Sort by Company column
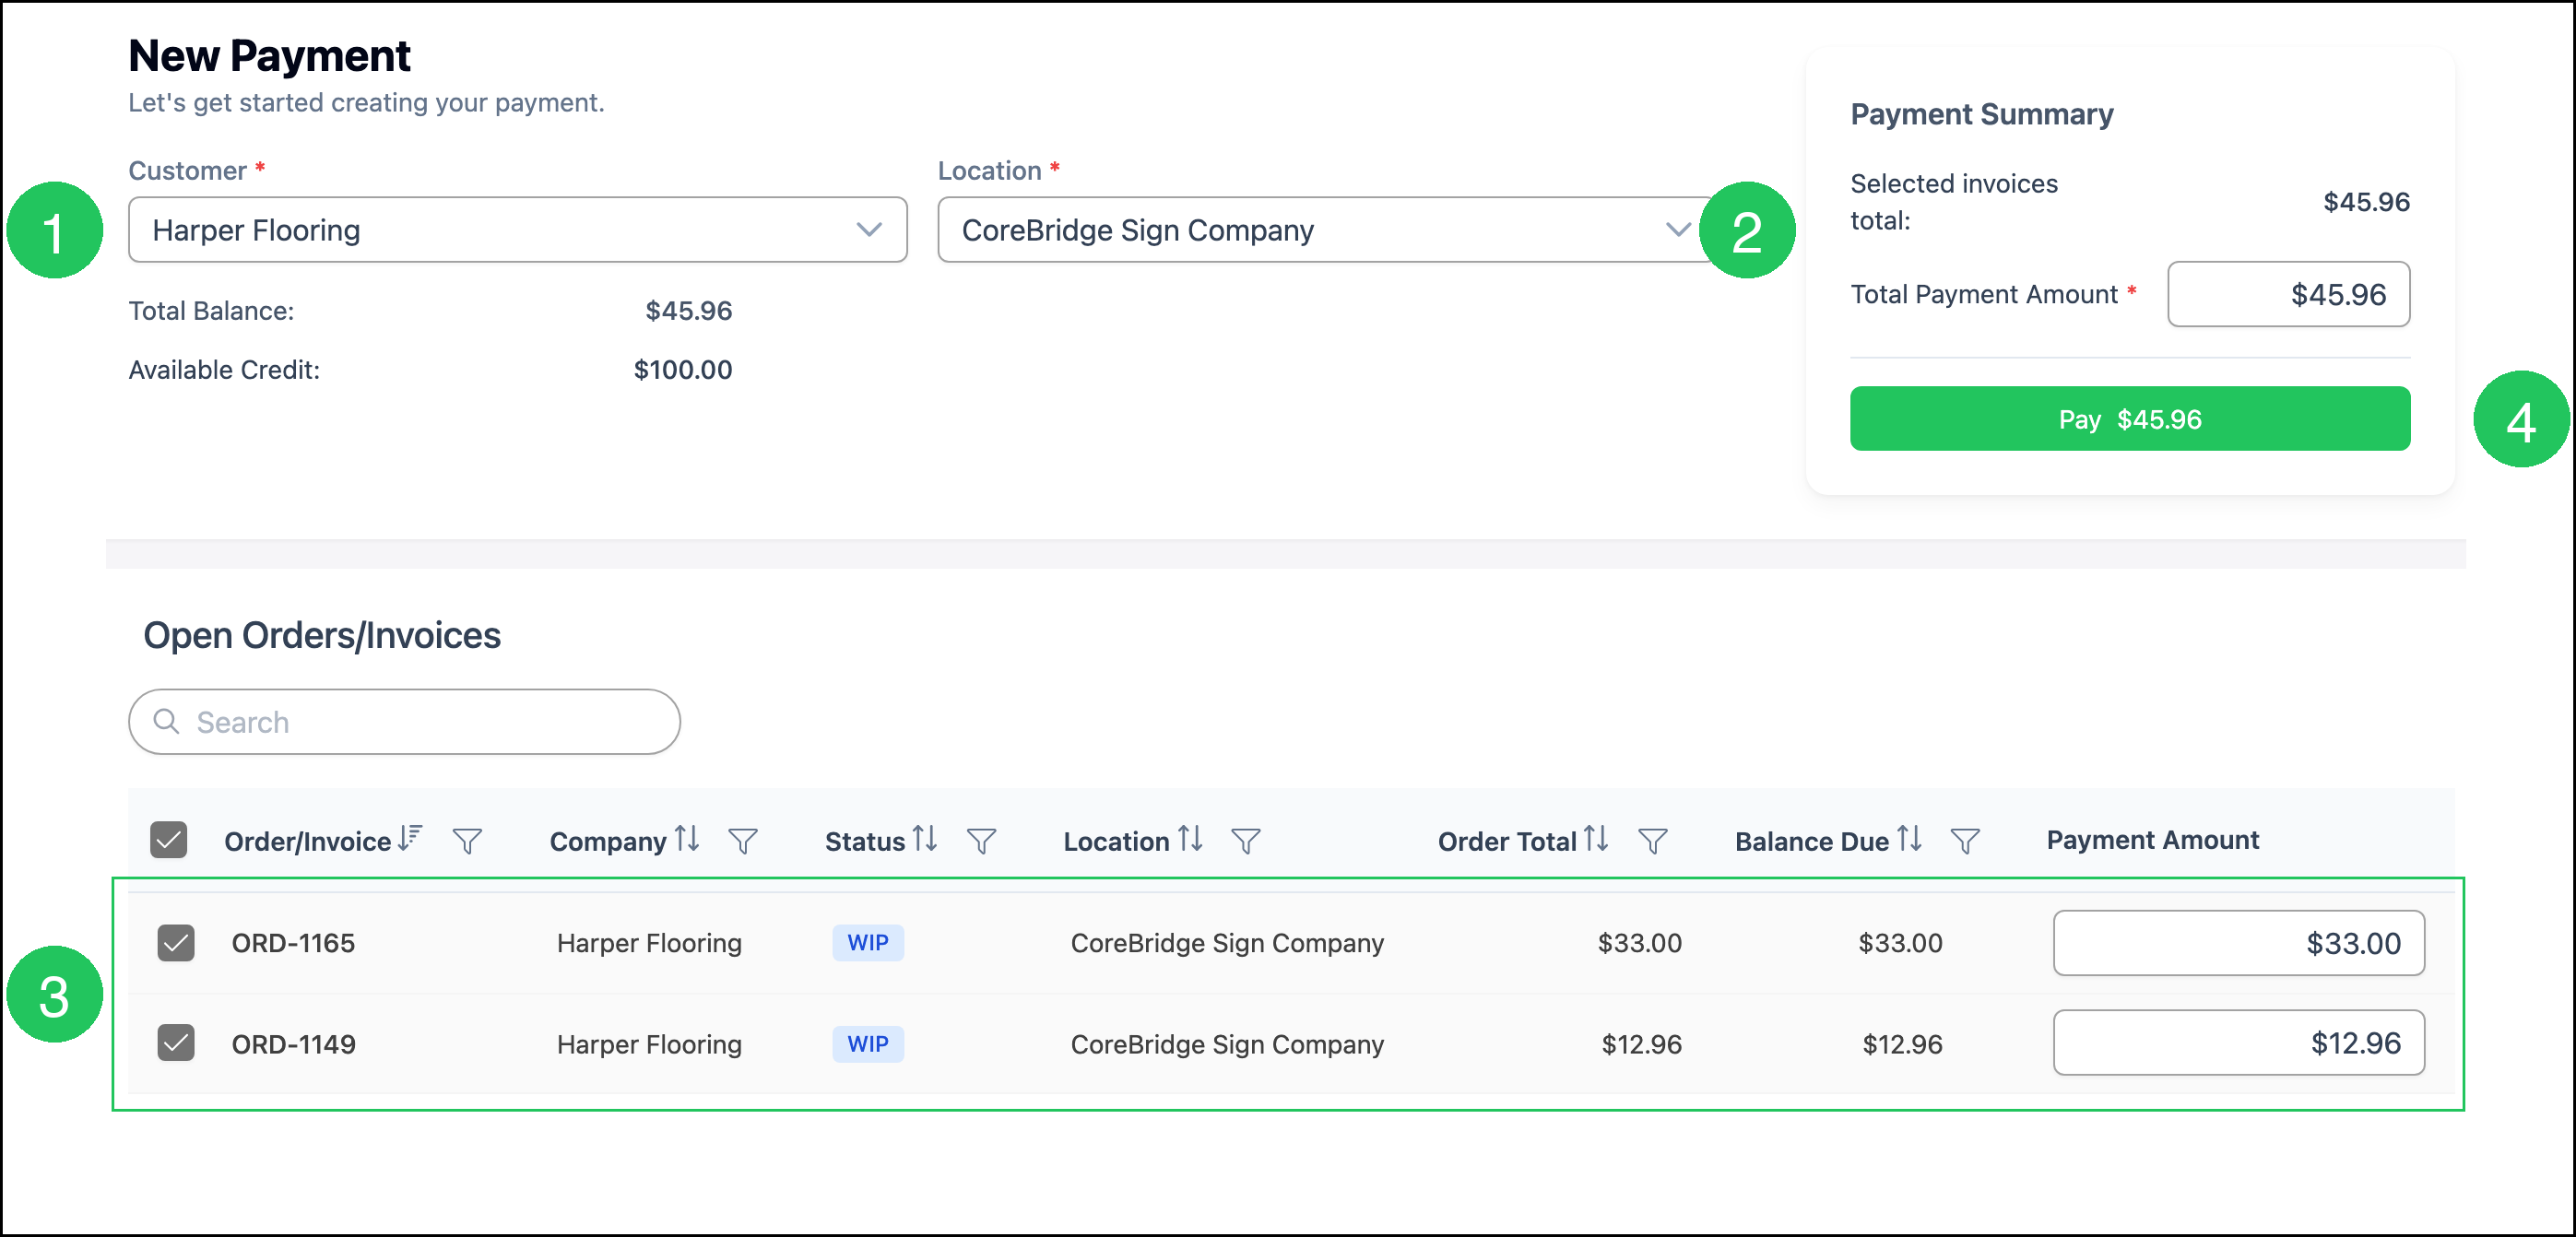Screen dimensions: 2576x1237 coord(686,838)
